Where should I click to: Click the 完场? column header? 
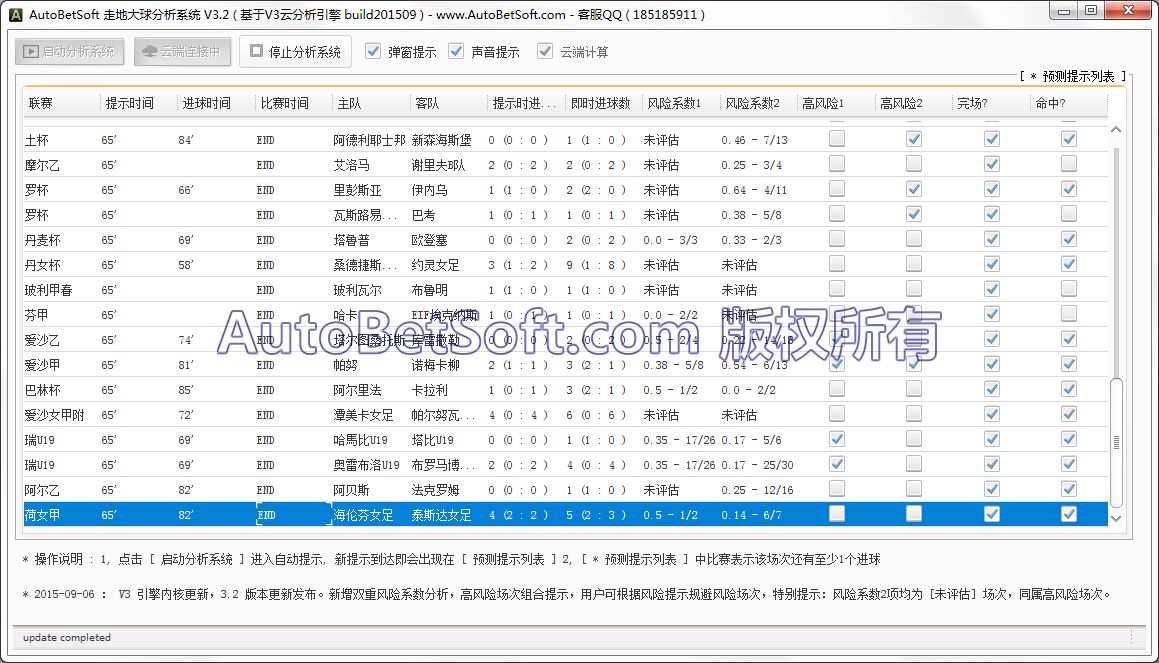(x=990, y=103)
